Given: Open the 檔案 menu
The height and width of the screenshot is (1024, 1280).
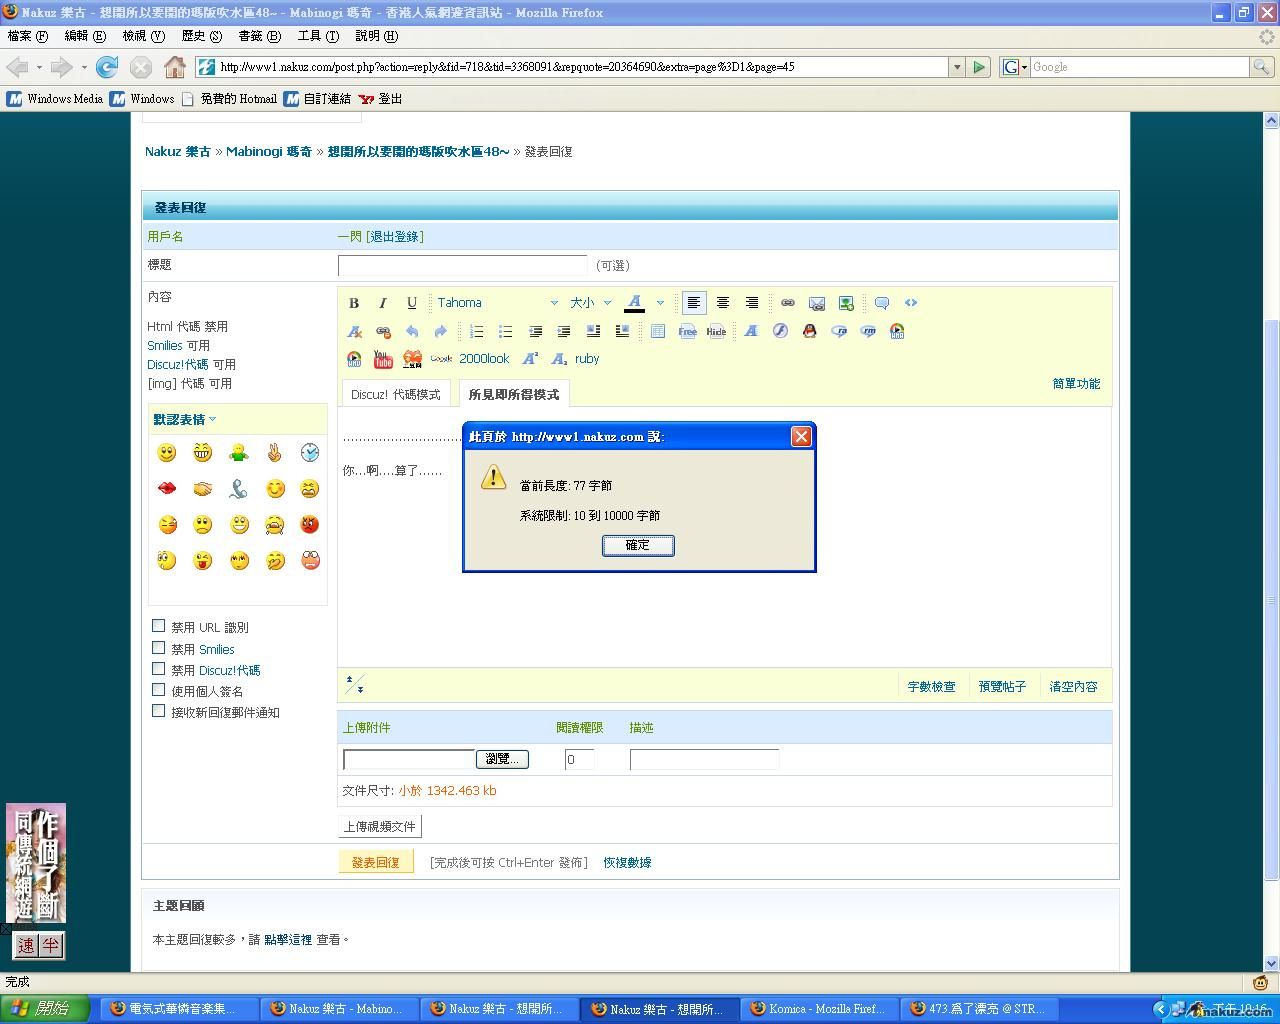Looking at the screenshot, I should click(27, 36).
